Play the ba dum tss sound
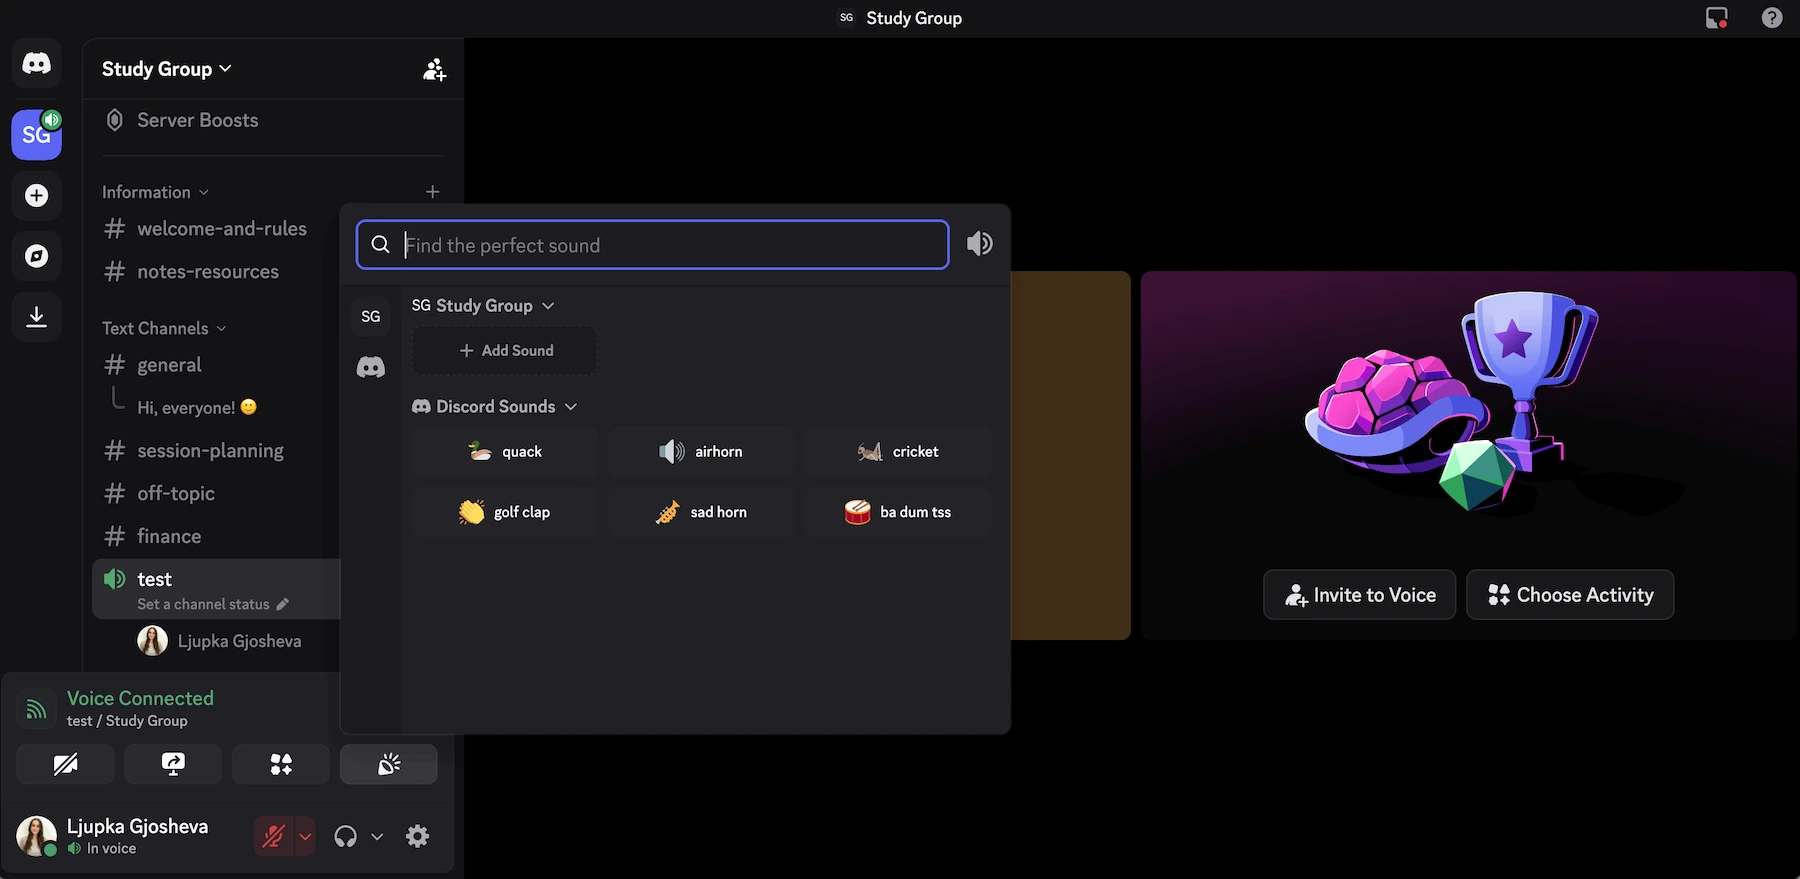Screen dimensions: 1800x879 point(898,512)
